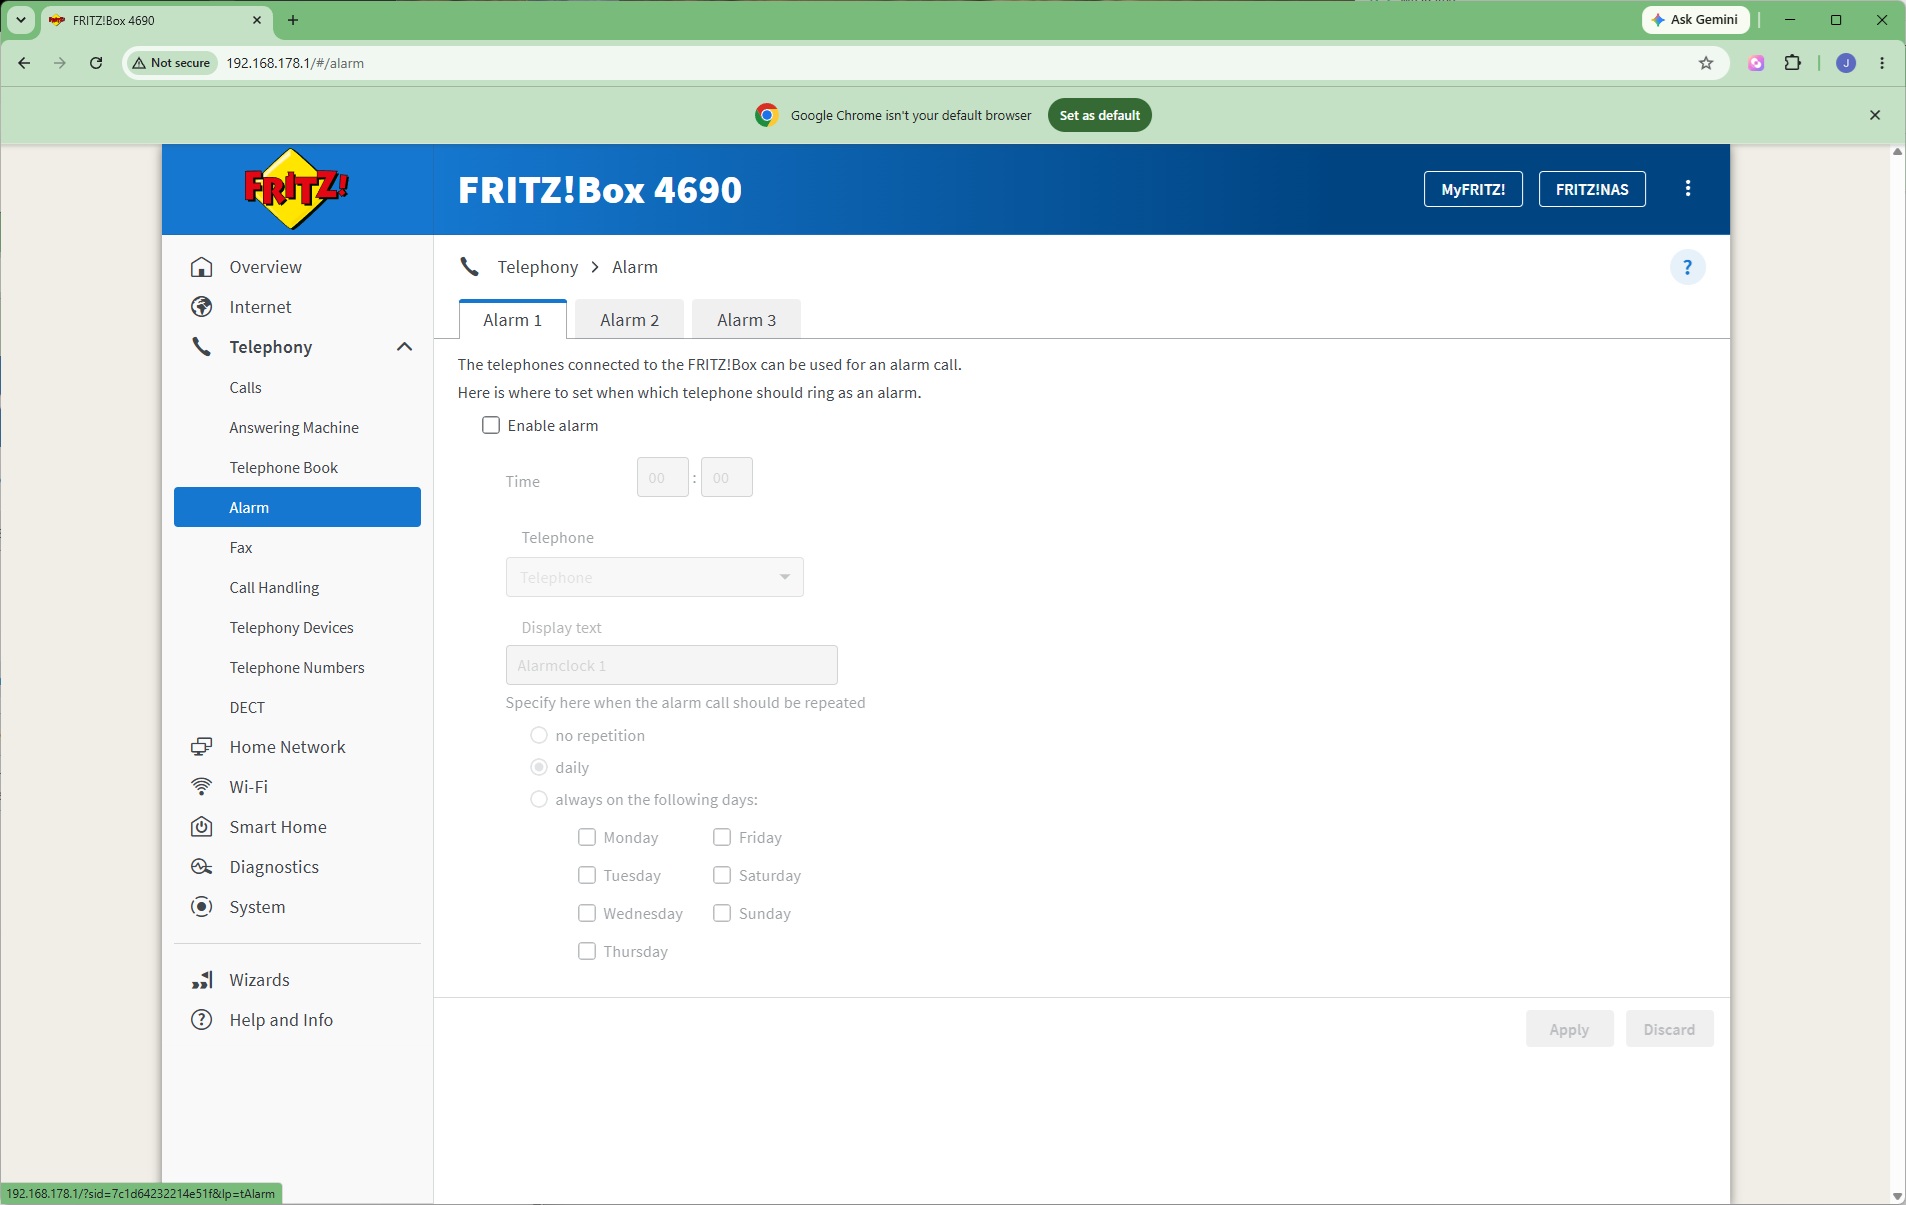
Task: Check the Thursday checkbox
Action: tap(587, 952)
